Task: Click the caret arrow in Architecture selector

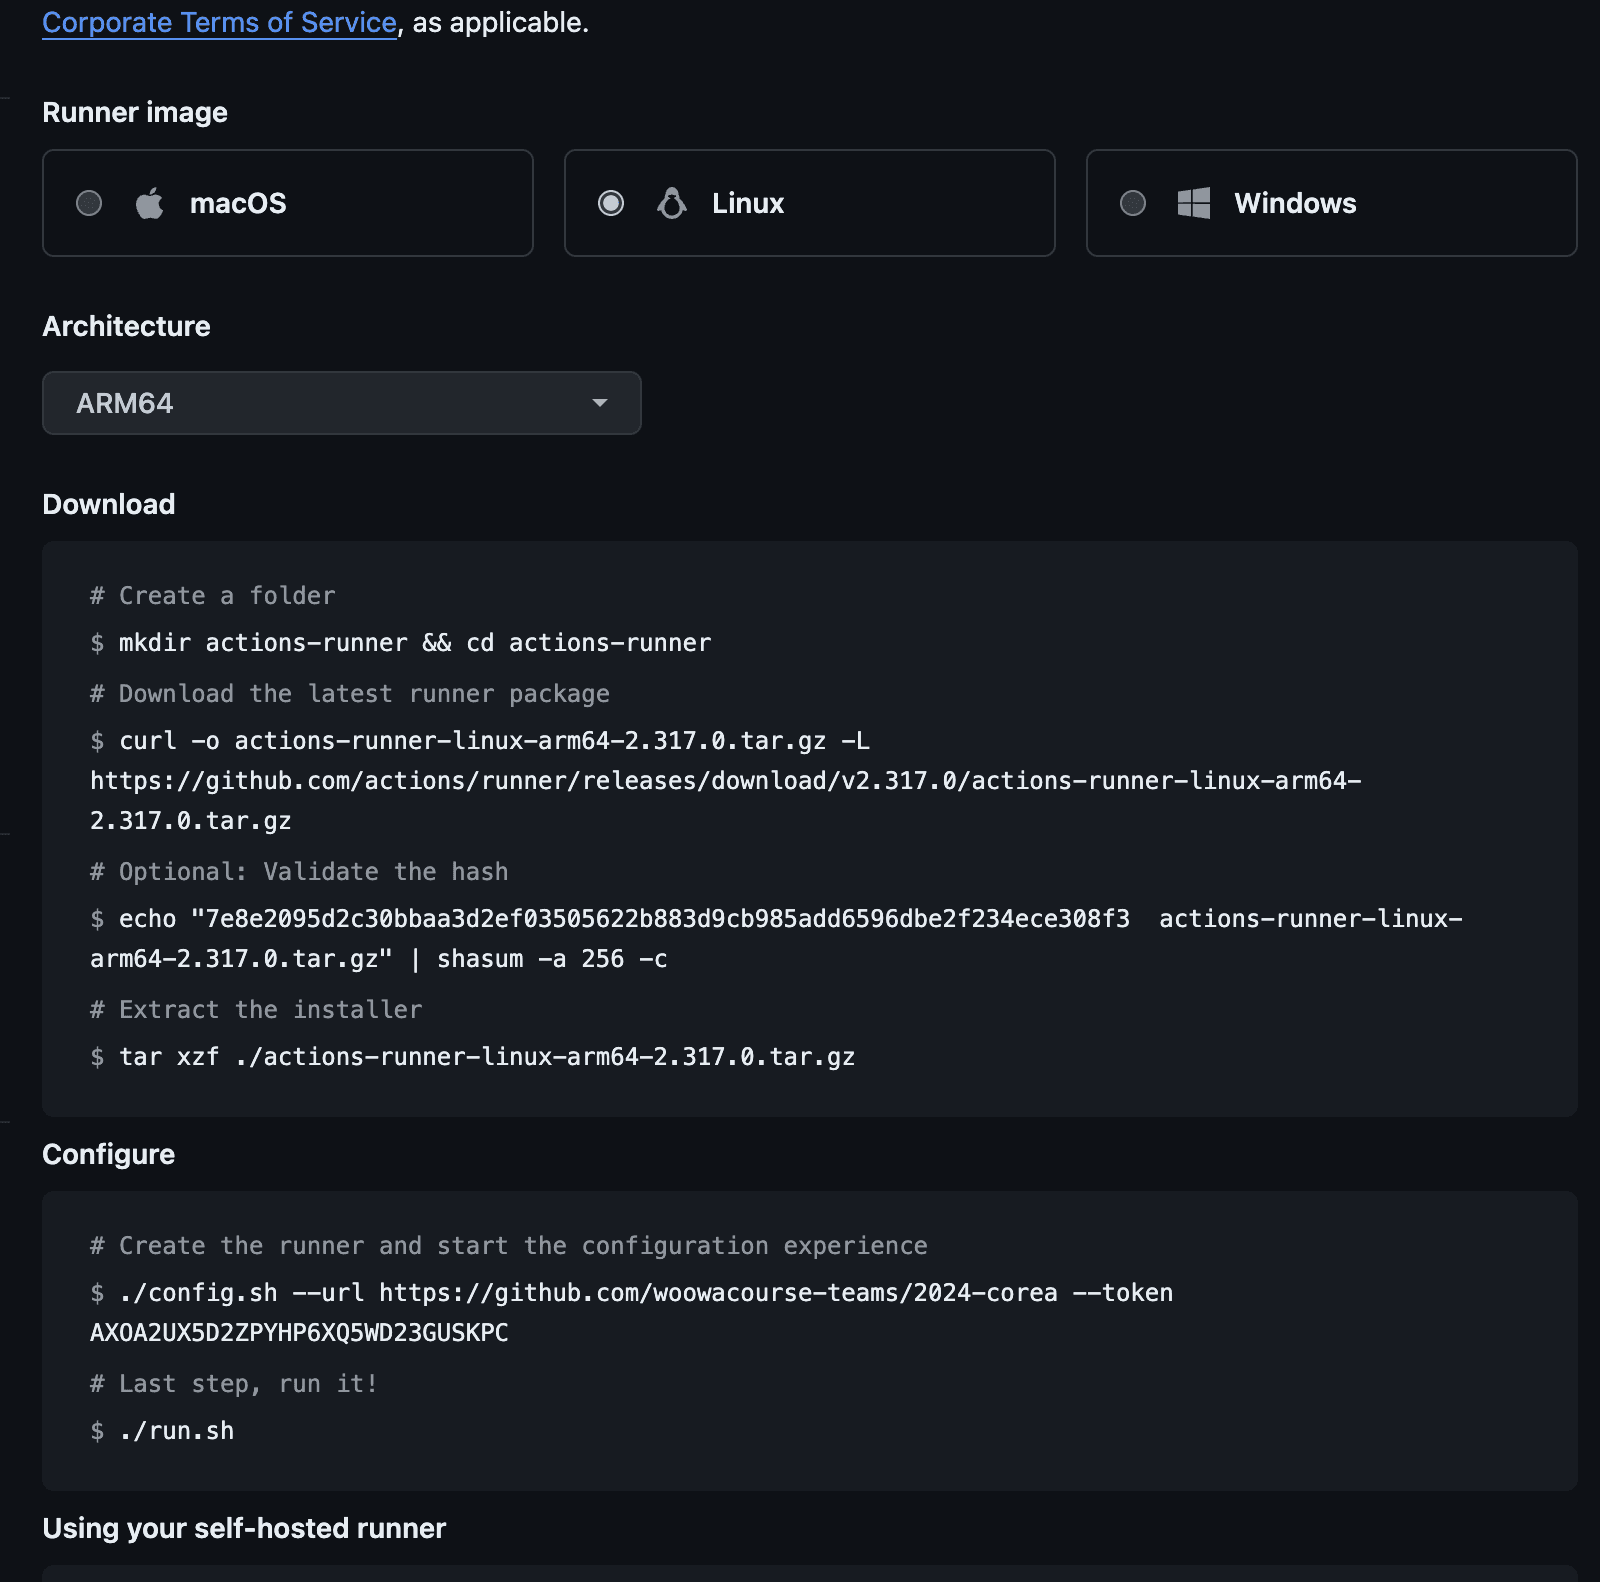Action: pos(600,403)
